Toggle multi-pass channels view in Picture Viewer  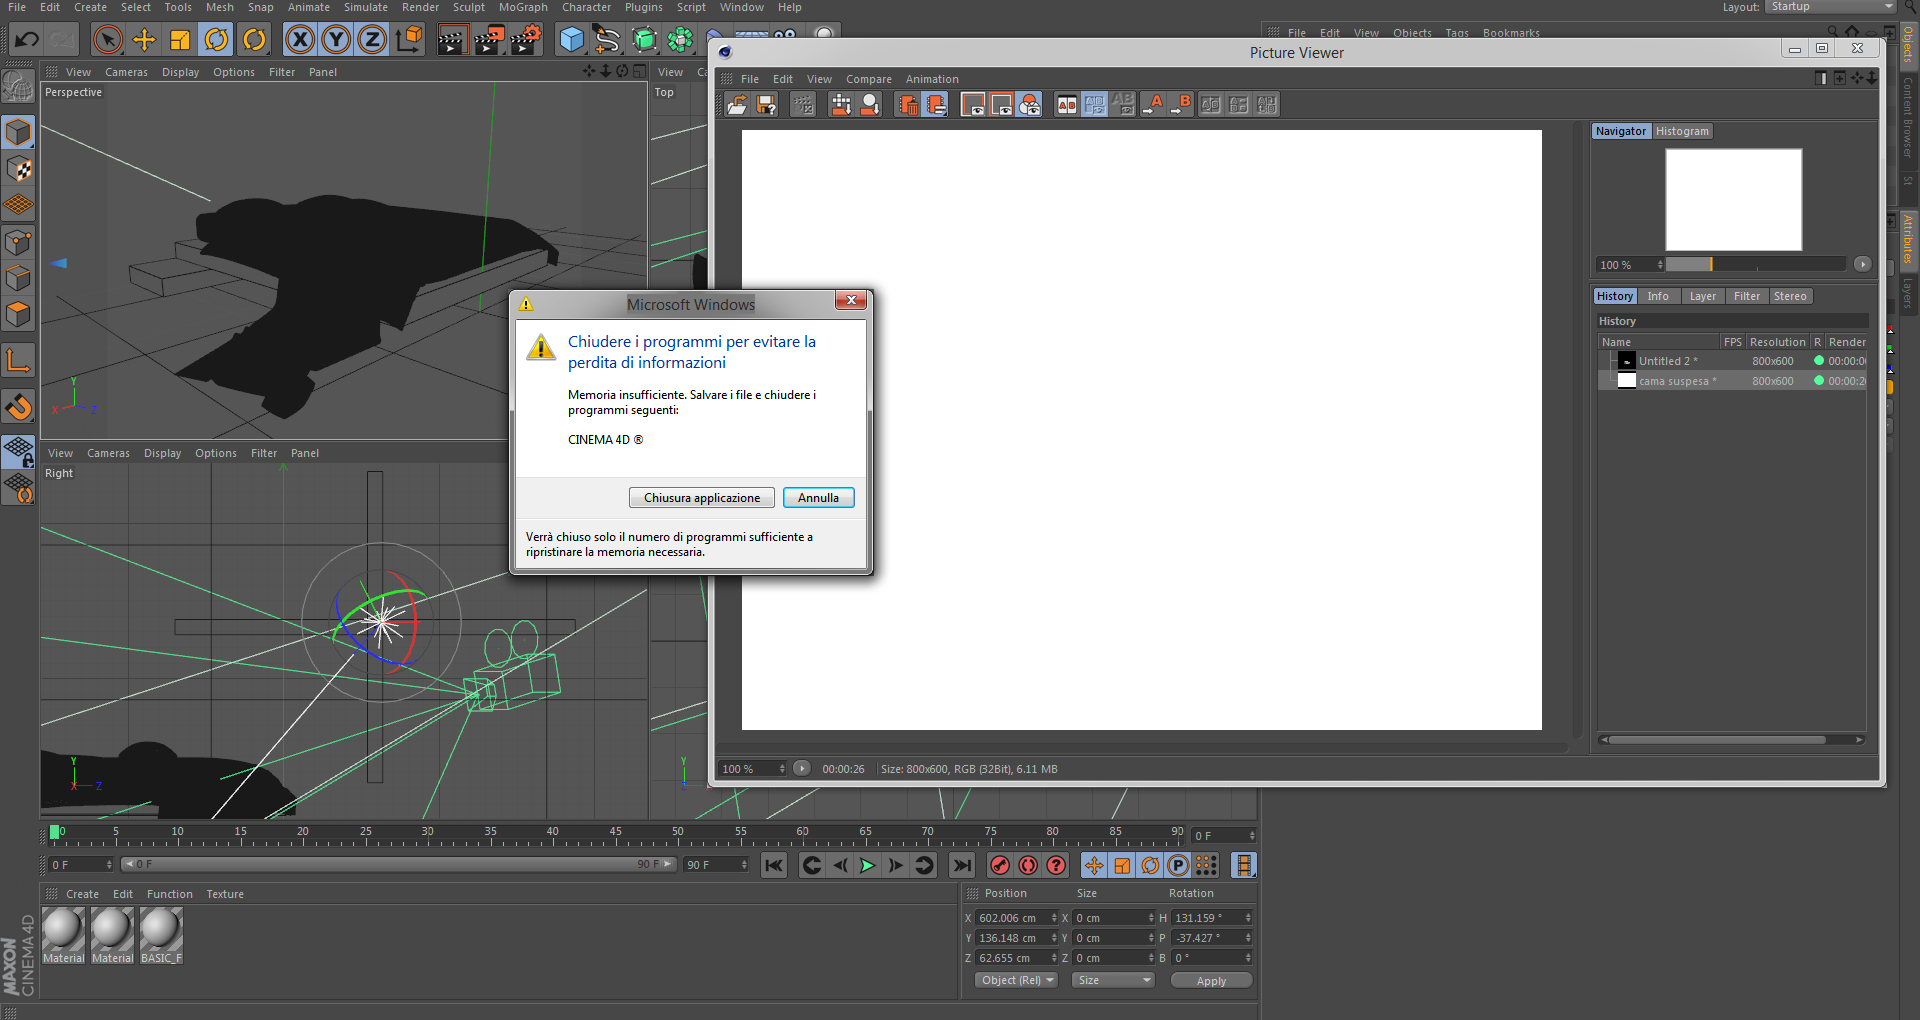click(1029, 104)
